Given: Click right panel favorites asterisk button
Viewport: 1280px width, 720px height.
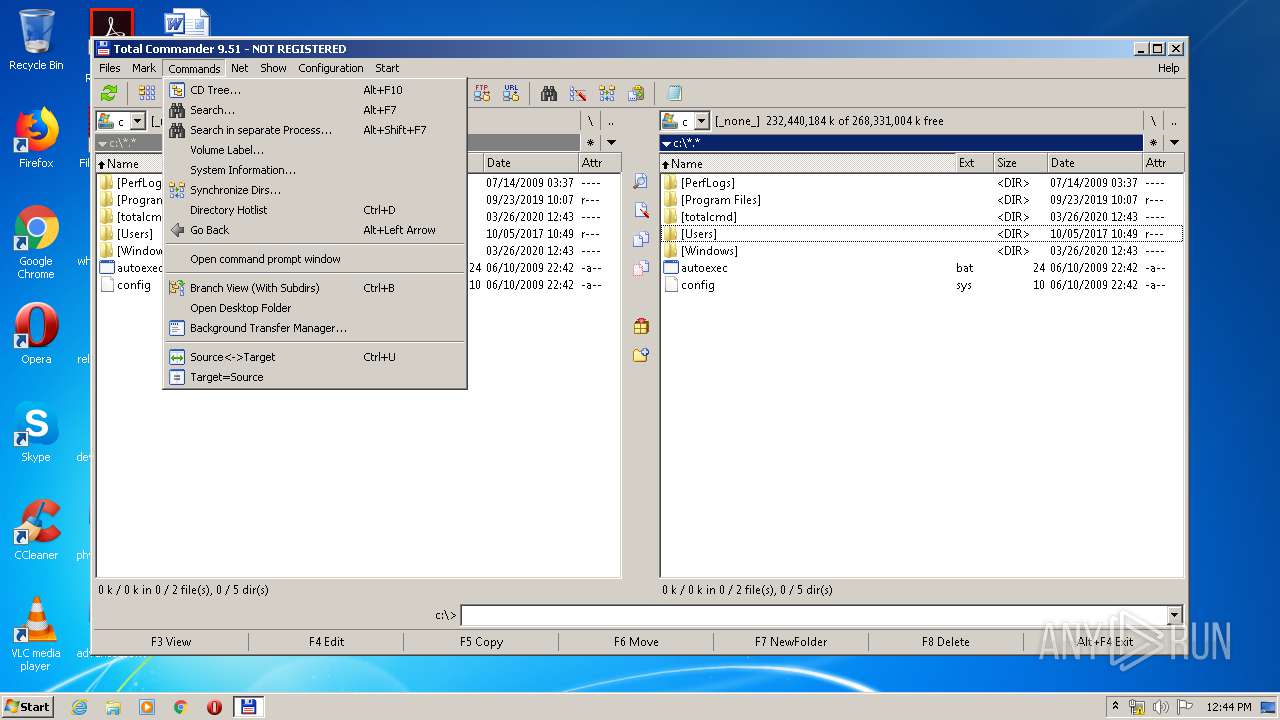Looking at the screenshot, I should pos(1153,143).
